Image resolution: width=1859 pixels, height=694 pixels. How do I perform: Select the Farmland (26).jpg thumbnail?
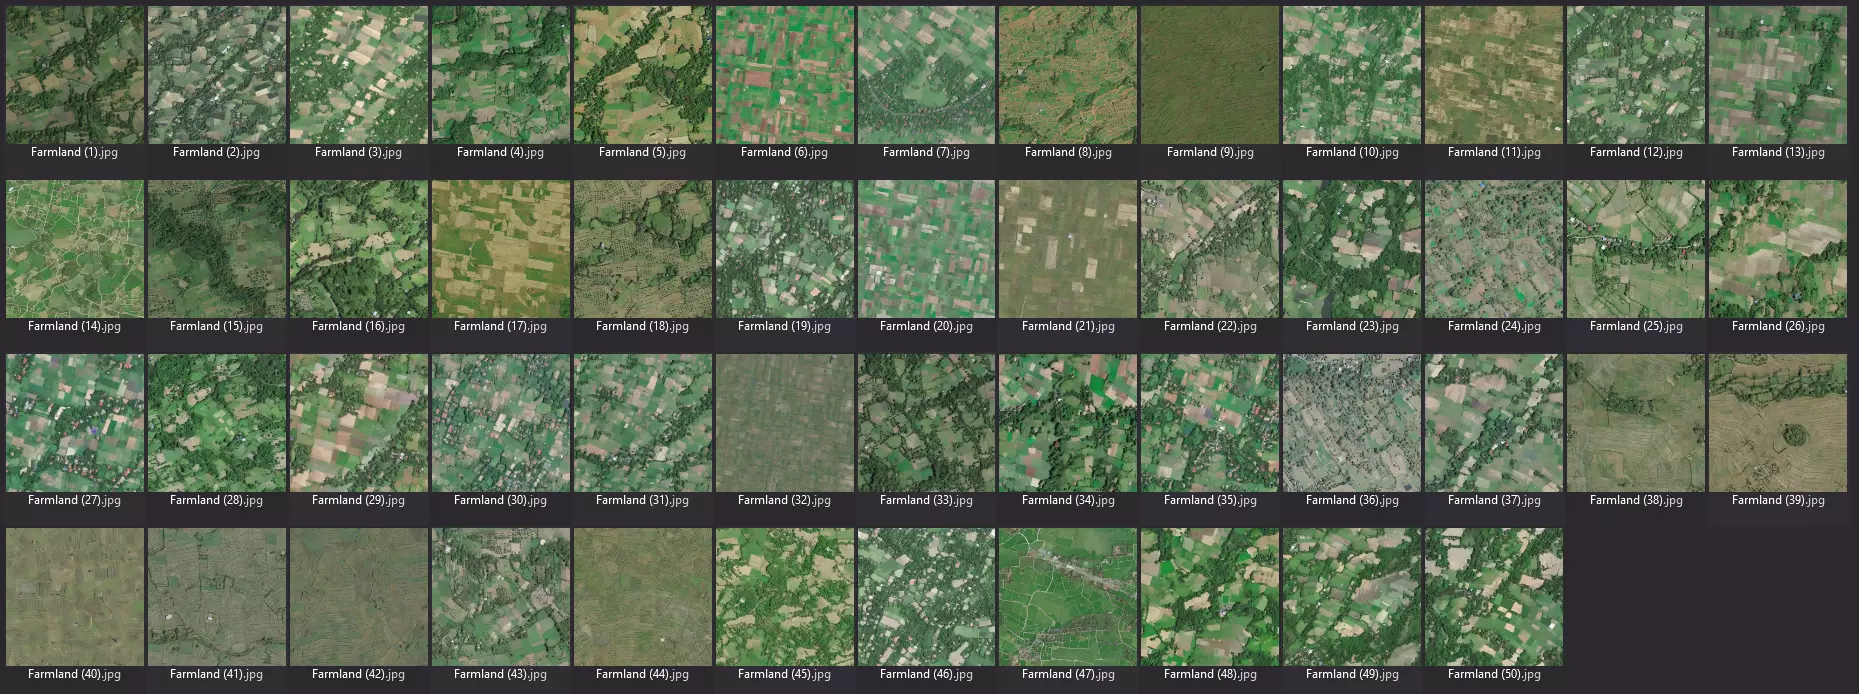coord(1778,249)
